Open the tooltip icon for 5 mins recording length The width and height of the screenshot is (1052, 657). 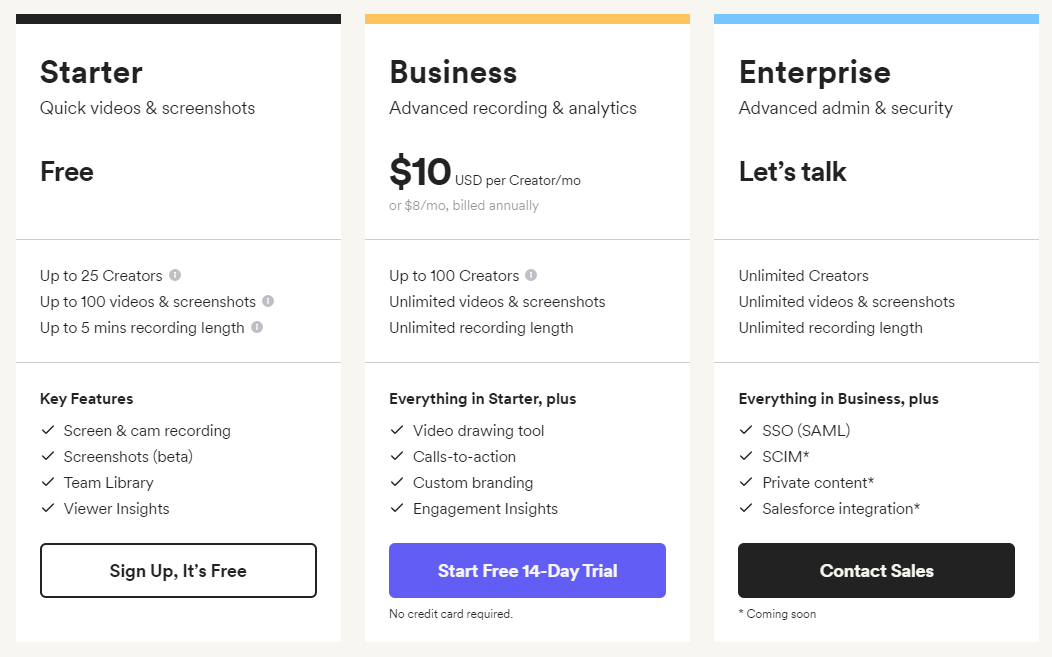point(258,327)
